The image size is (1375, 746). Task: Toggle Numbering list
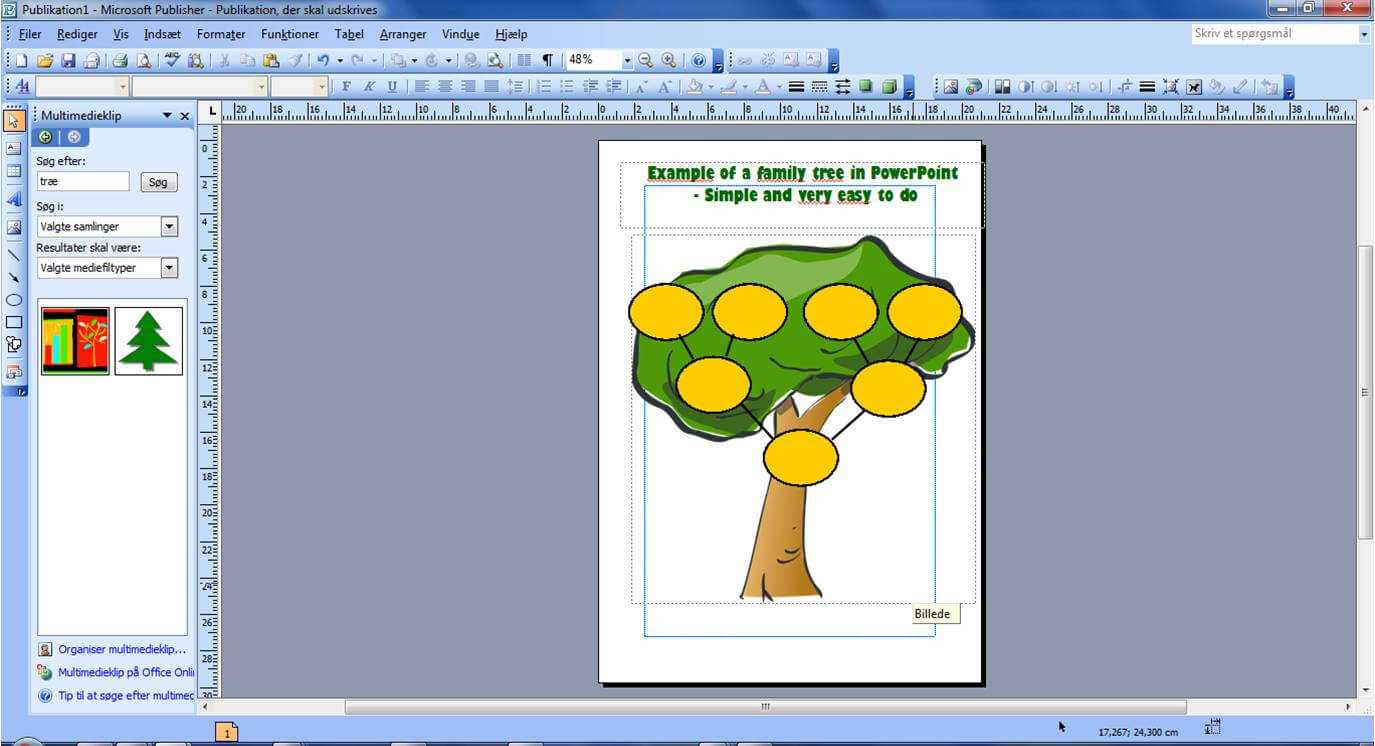coord(544,87)
